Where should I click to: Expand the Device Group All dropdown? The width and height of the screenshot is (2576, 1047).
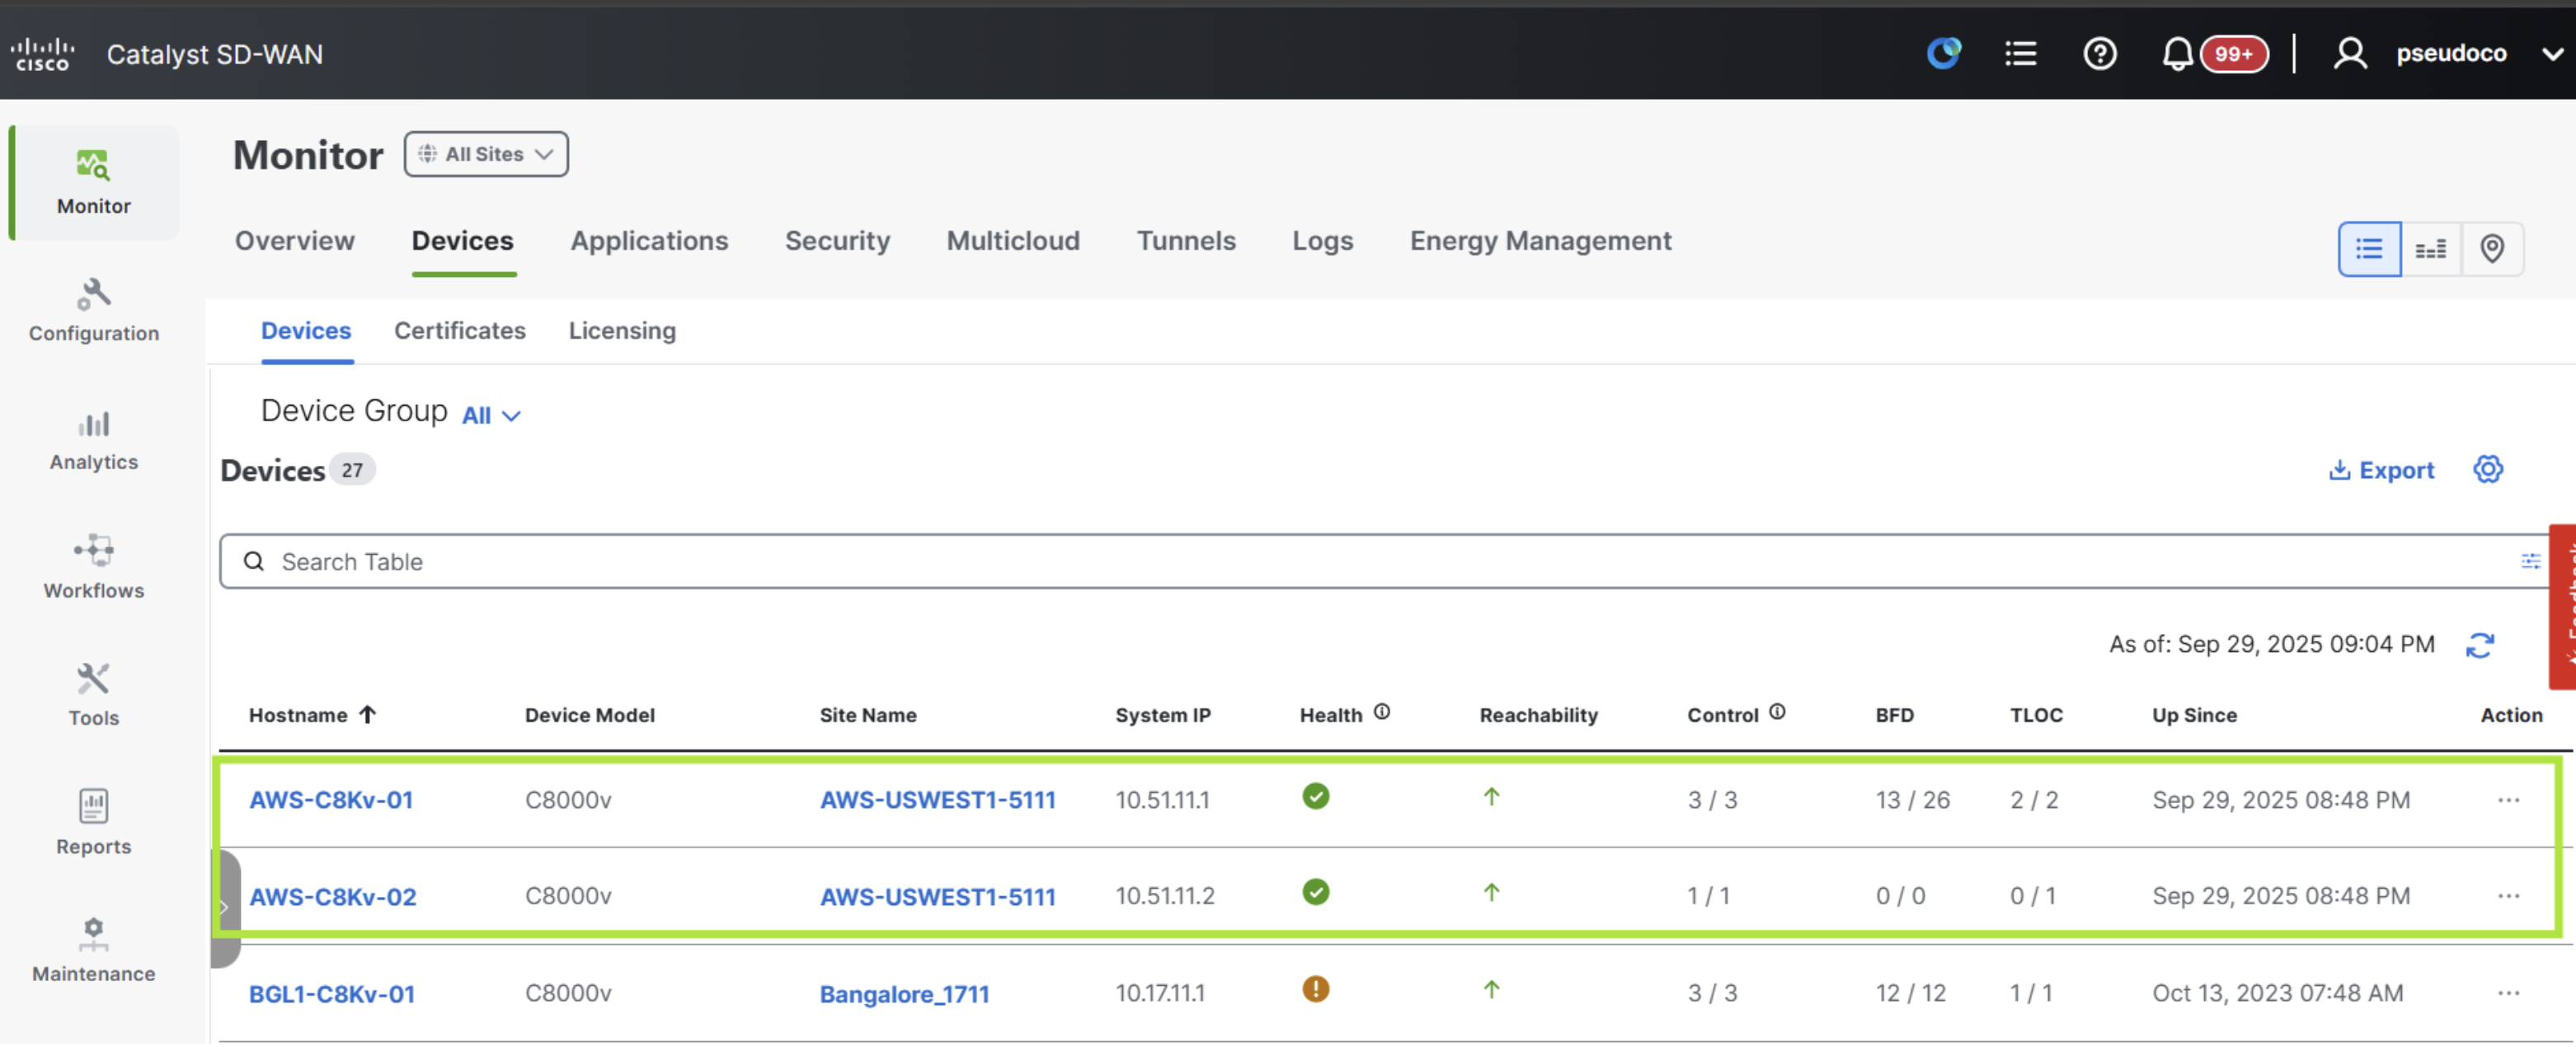491,416
